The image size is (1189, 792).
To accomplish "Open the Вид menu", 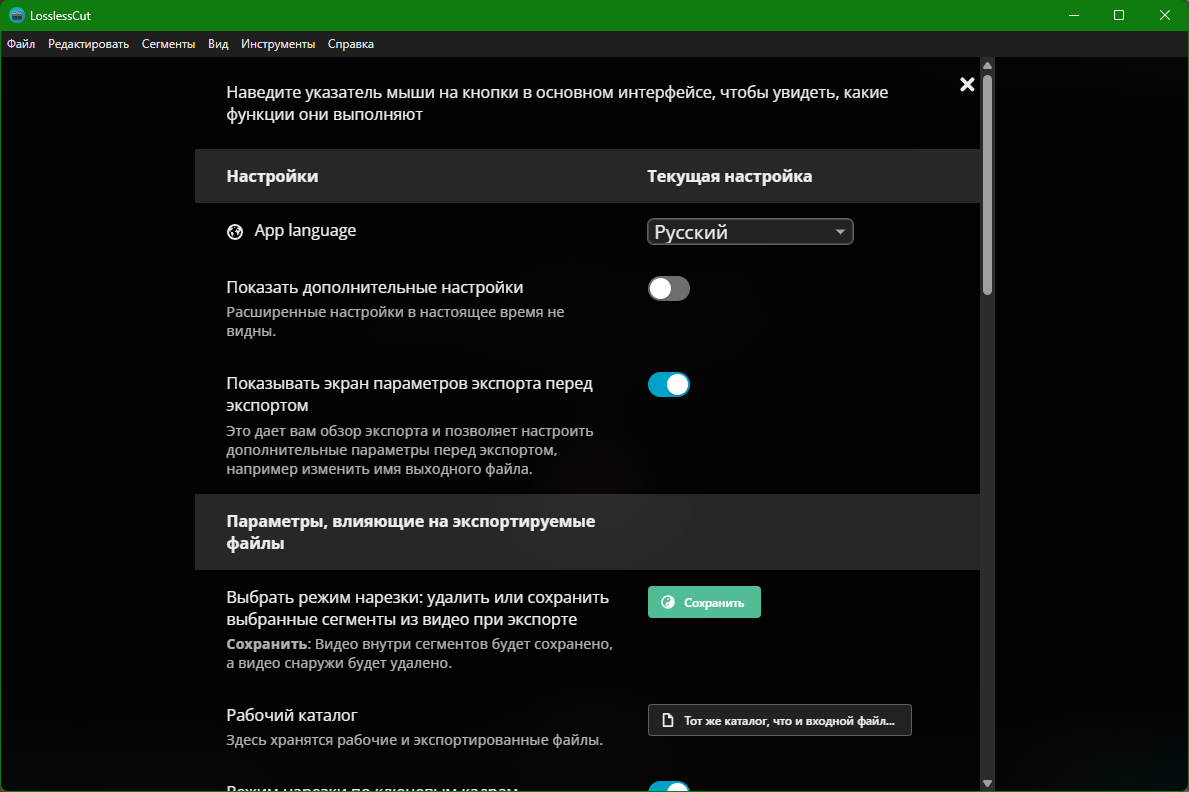I will pos(218,44).
